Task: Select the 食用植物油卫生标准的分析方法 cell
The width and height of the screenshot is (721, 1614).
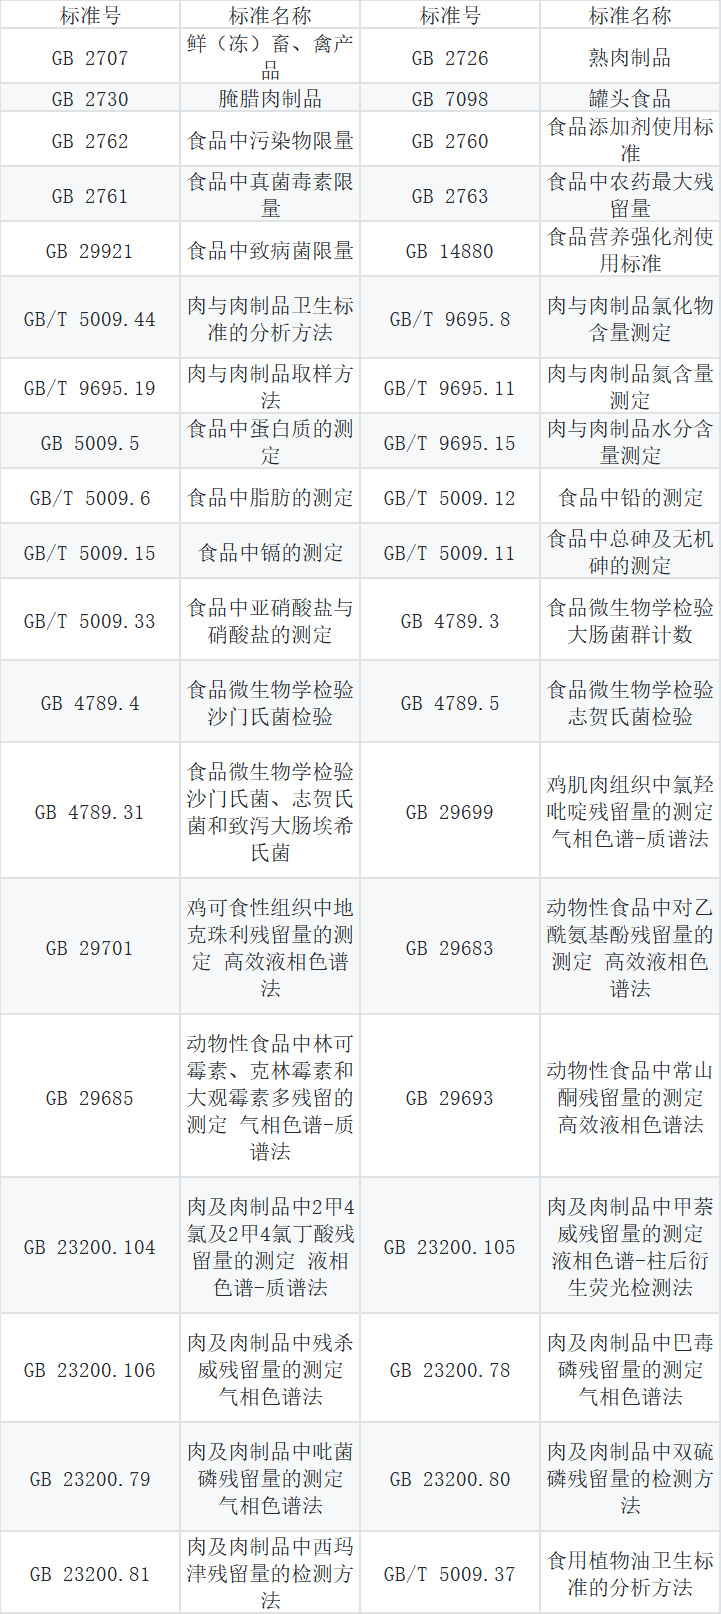Action: 630,1574
